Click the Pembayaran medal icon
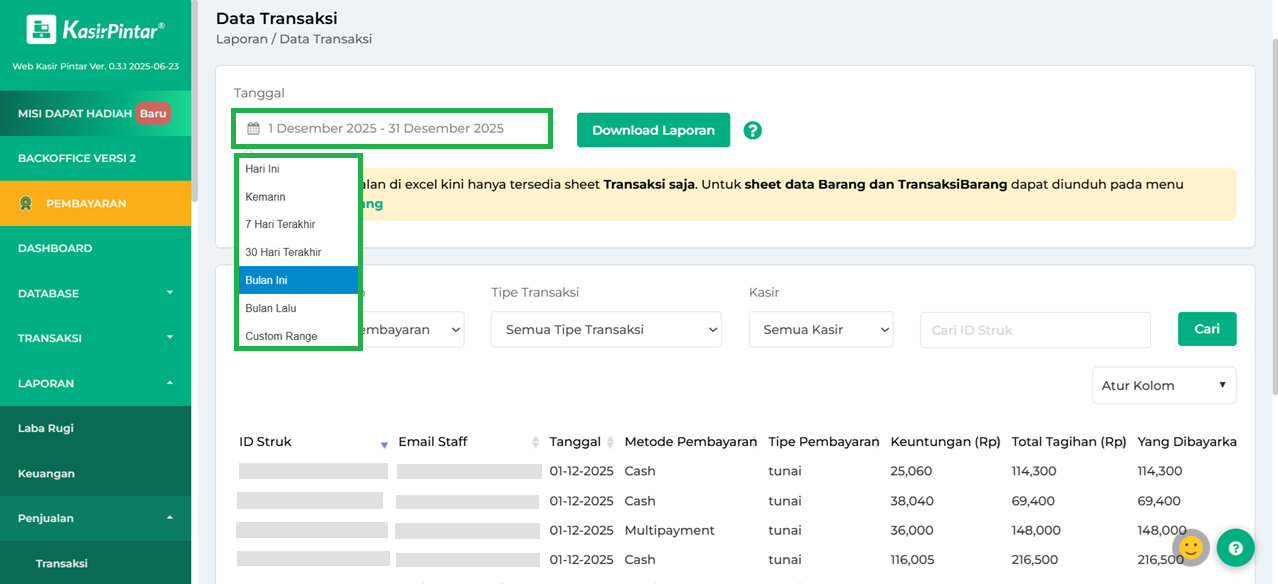Viewport: 1278px width, 584px height. (26, 203)
